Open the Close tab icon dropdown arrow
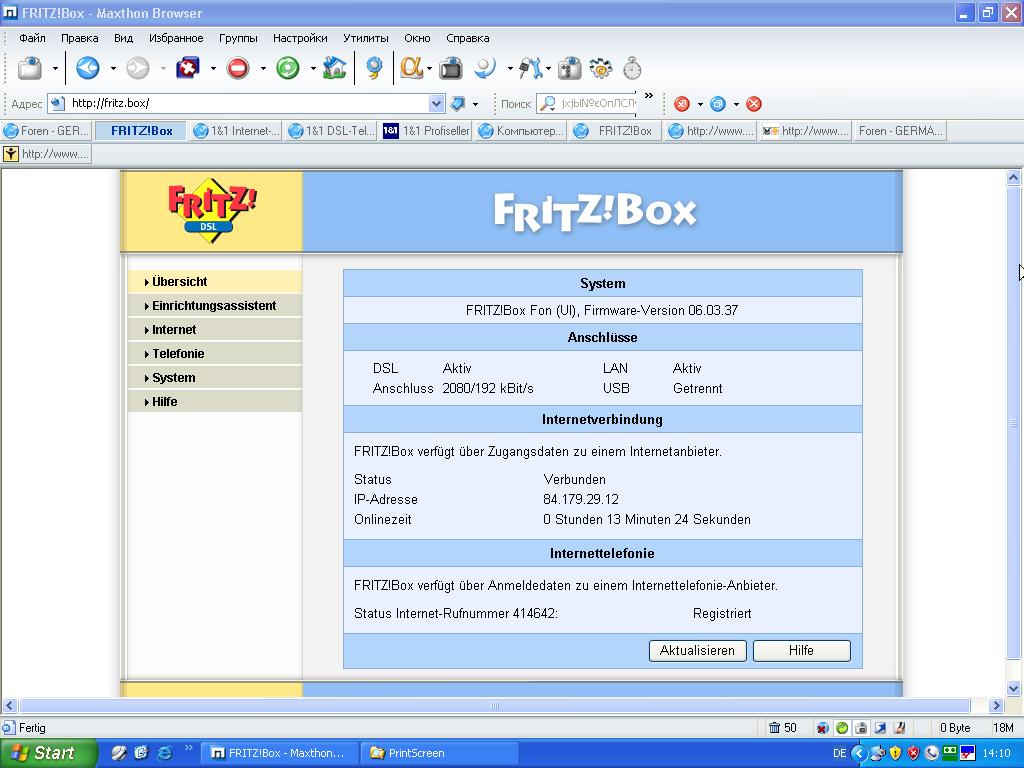The width and height of the screenshot is (1024, 768). pos(213,69)
